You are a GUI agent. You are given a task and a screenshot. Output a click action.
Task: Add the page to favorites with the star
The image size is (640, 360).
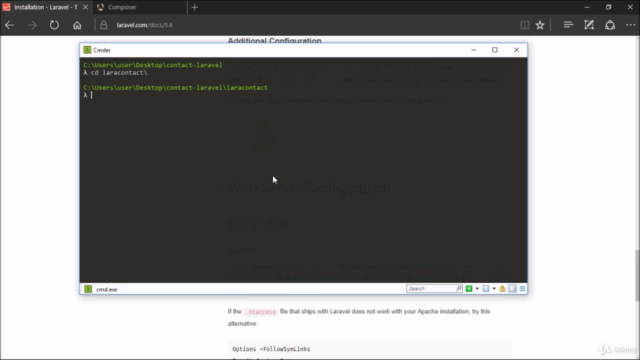[x=540, y=25]
